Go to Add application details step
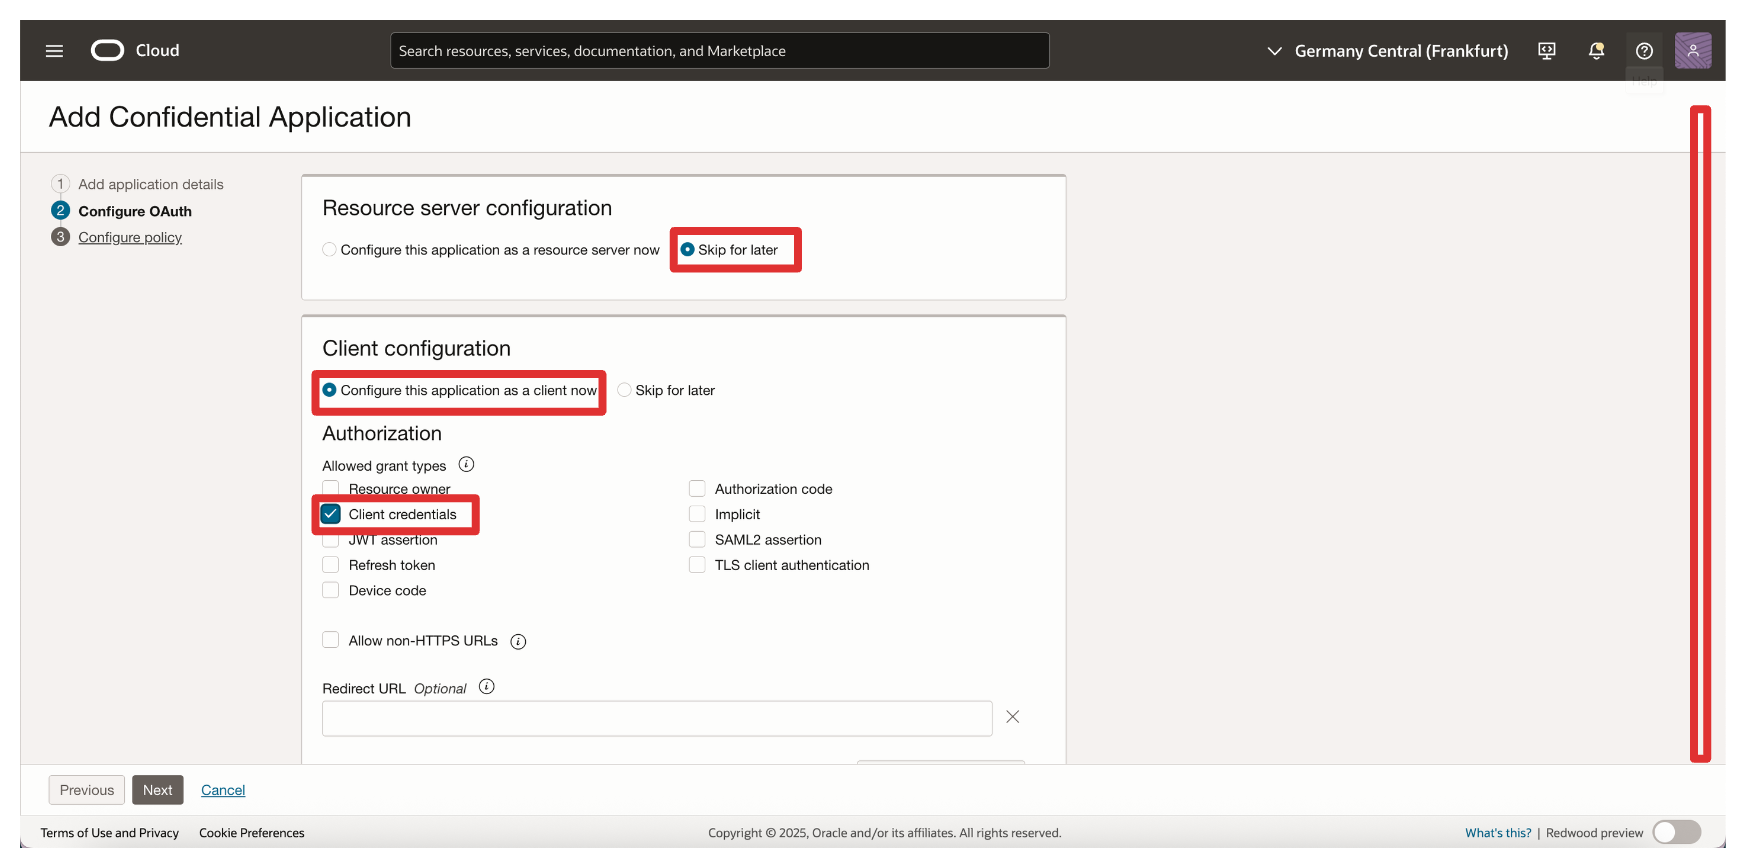 coord(150,185)
